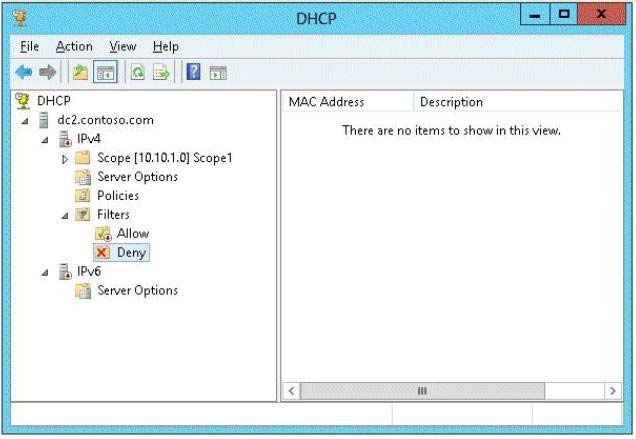This screenshot has height=439, width=636.
Task: Select the IPv4 tree label
Action: [89, 139]
